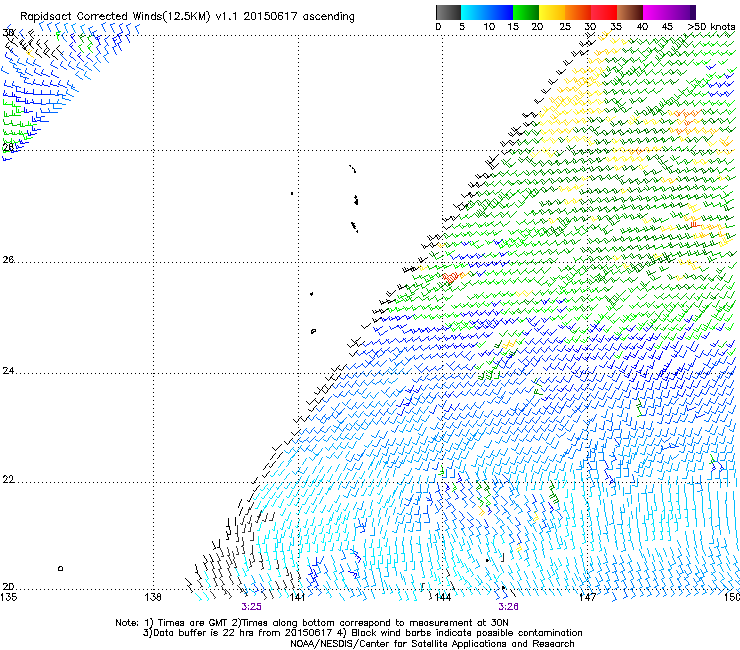Click the NOAA/NESDIS credit line
The width and height of the screenshot is (740, 650).
click(432, 644)
